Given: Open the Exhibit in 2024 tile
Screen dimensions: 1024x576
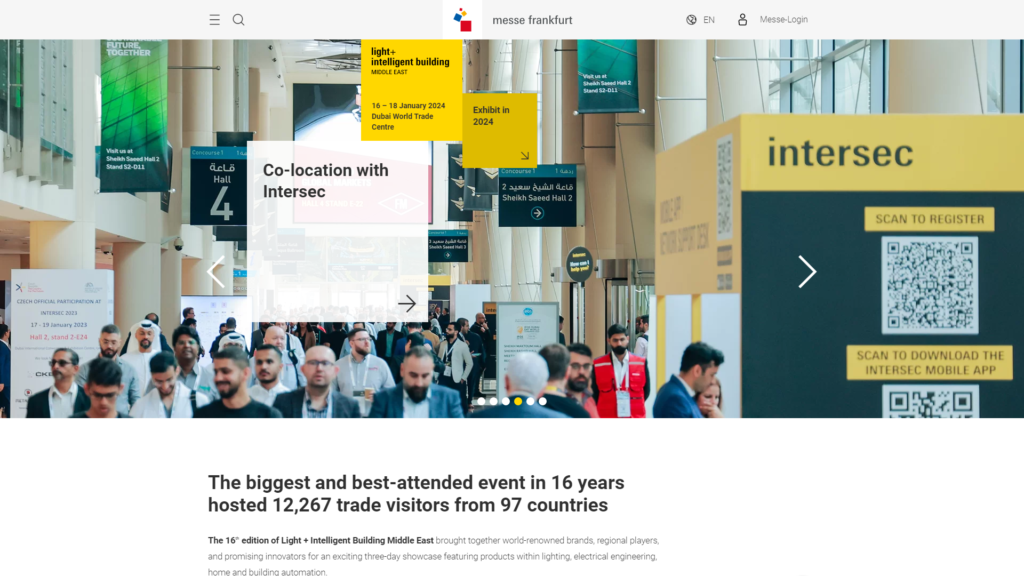Looking at the screenshot, I should pos(500,130).
